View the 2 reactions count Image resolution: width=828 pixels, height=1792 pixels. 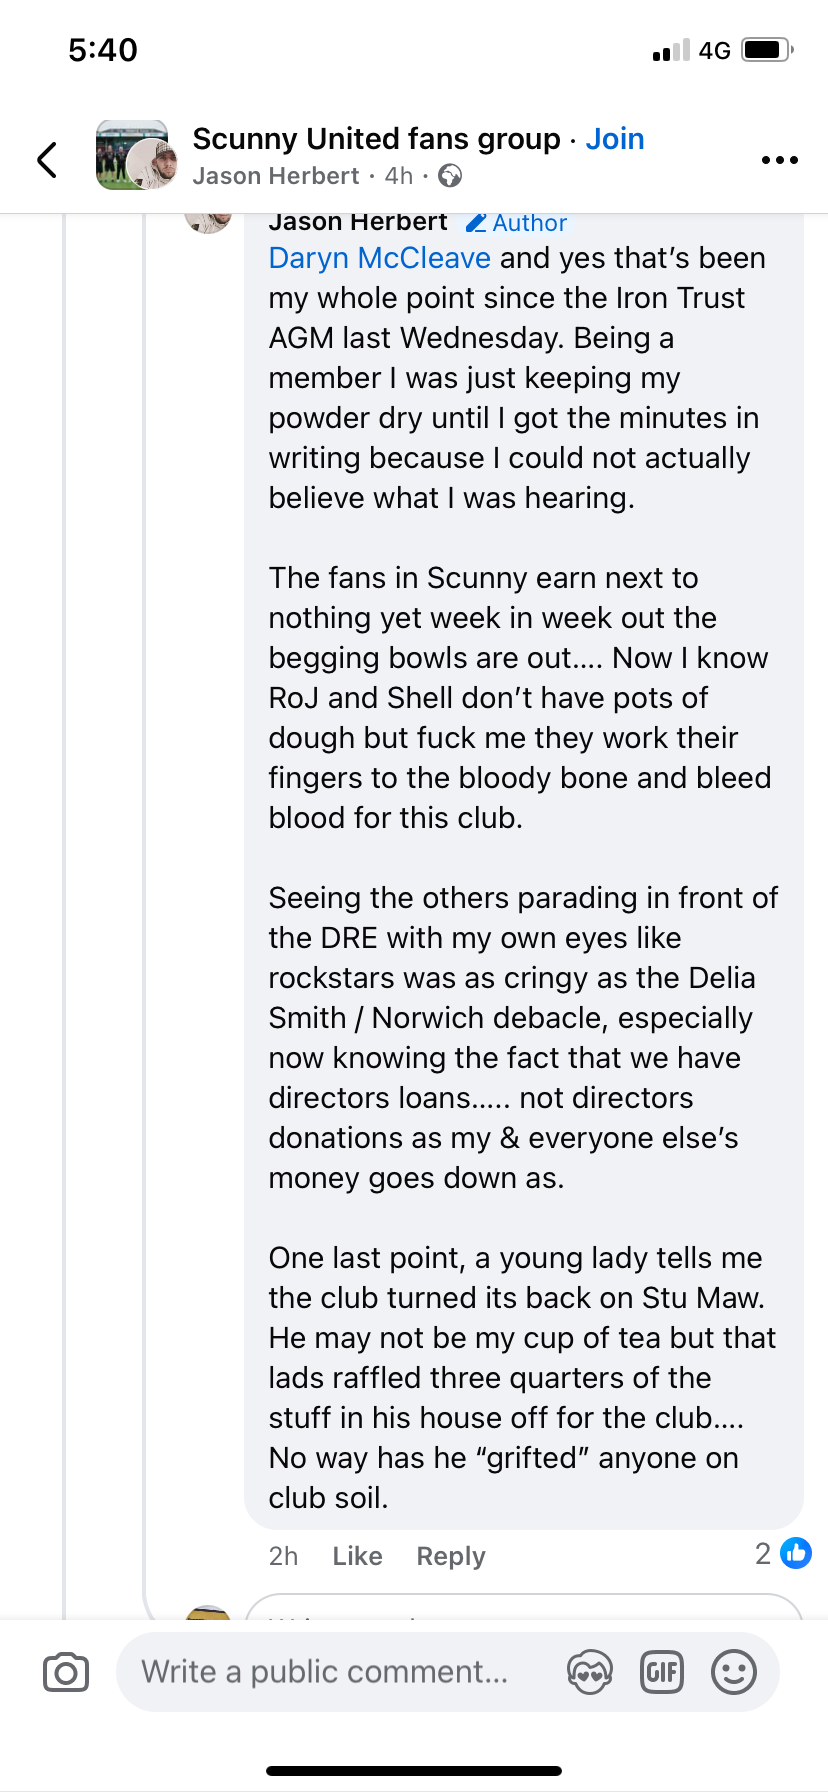(x=763, y=1553)
